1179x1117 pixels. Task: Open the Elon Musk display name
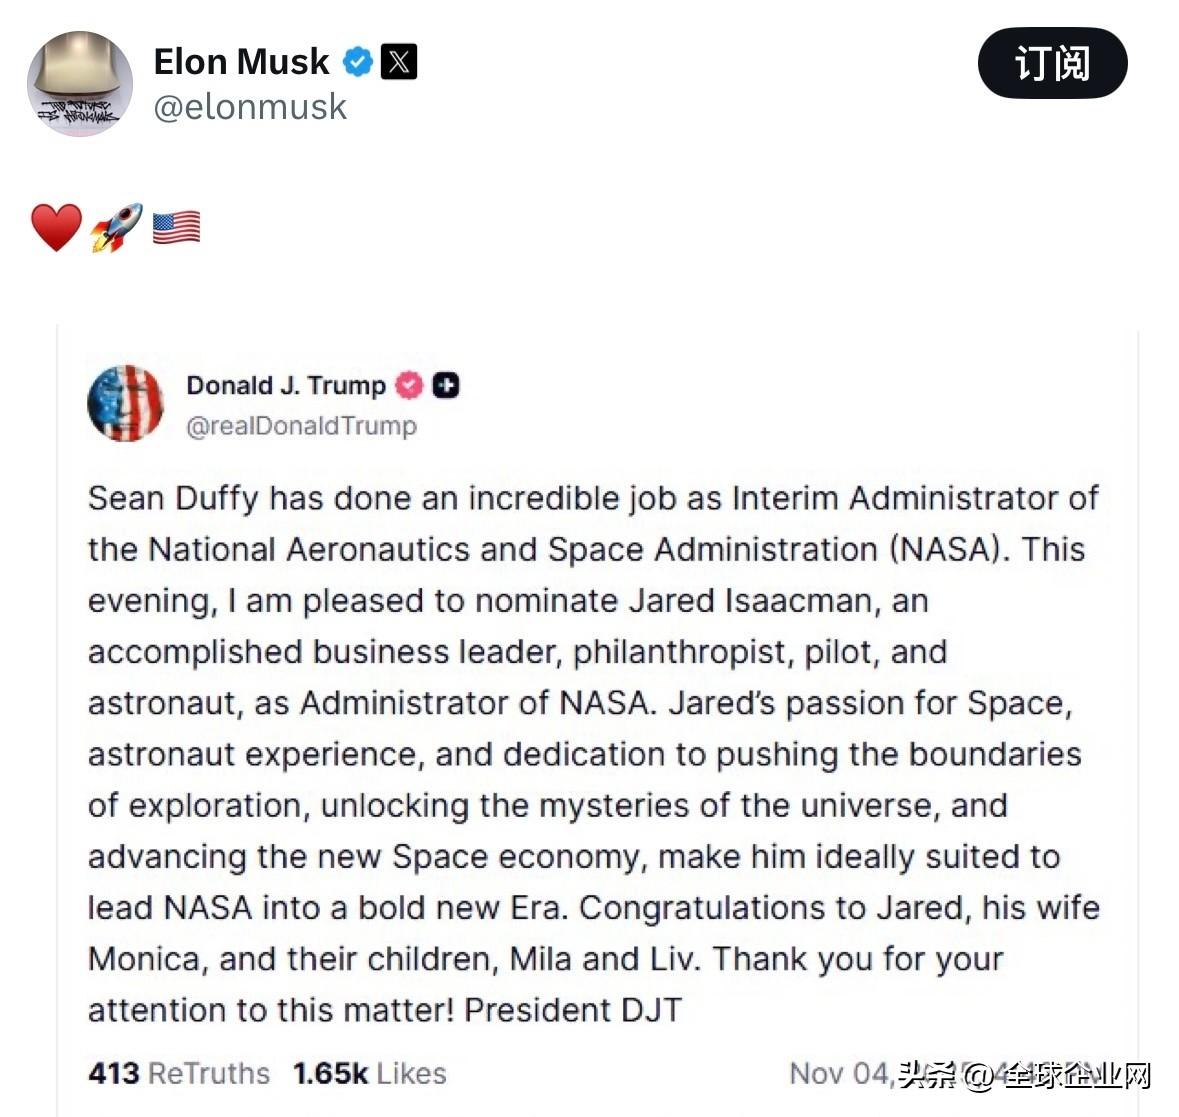[x=241, y=62]
